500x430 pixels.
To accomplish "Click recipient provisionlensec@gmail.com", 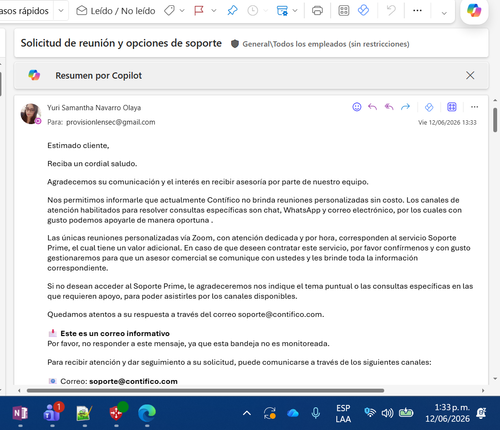I will click(x=111, y=122).
